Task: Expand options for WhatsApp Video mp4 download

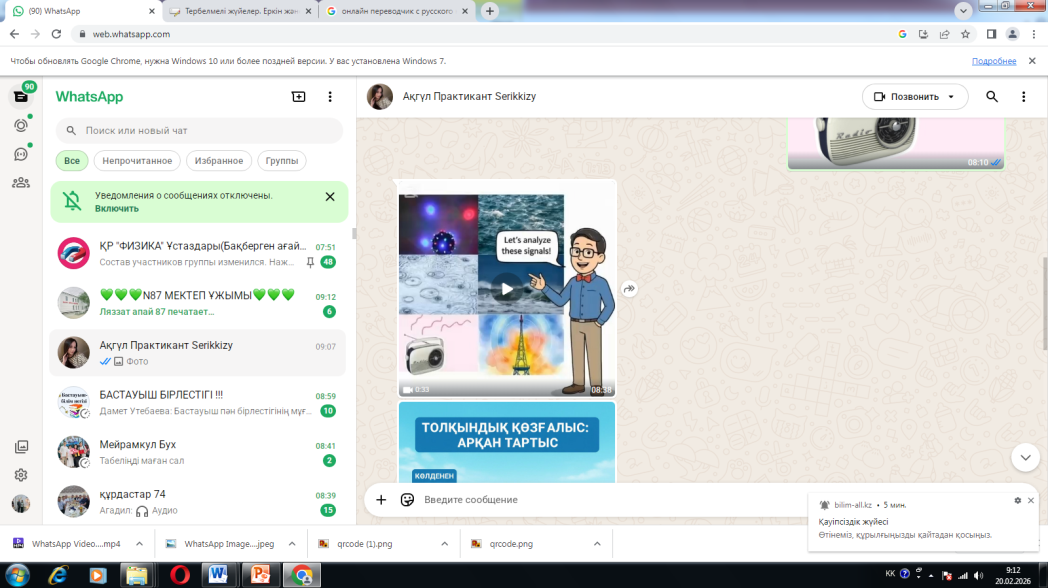Action: pos(139,544)
